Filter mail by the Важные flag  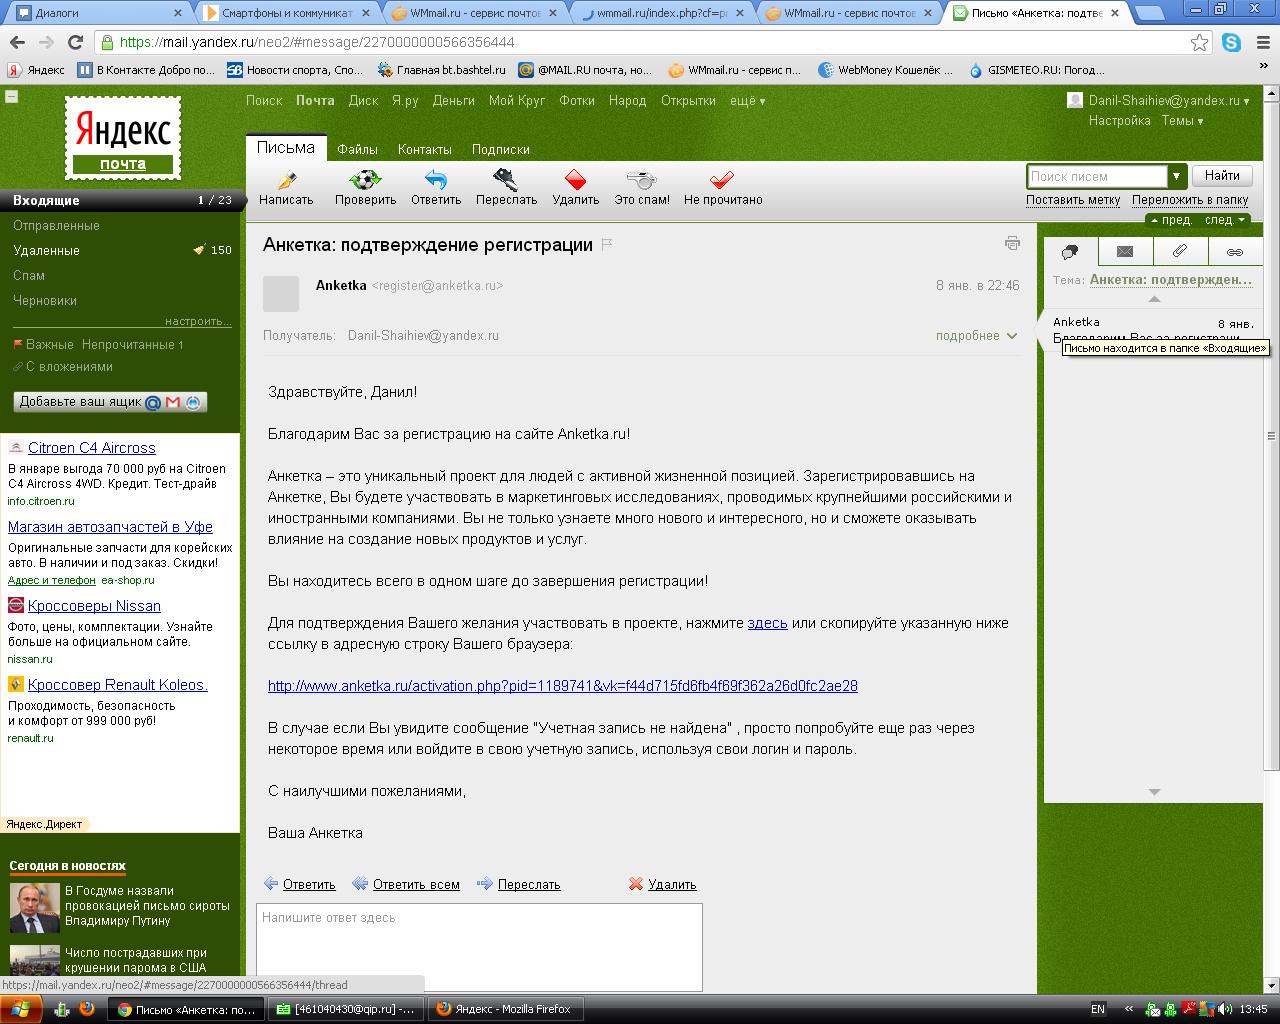[x=43, y=344]
